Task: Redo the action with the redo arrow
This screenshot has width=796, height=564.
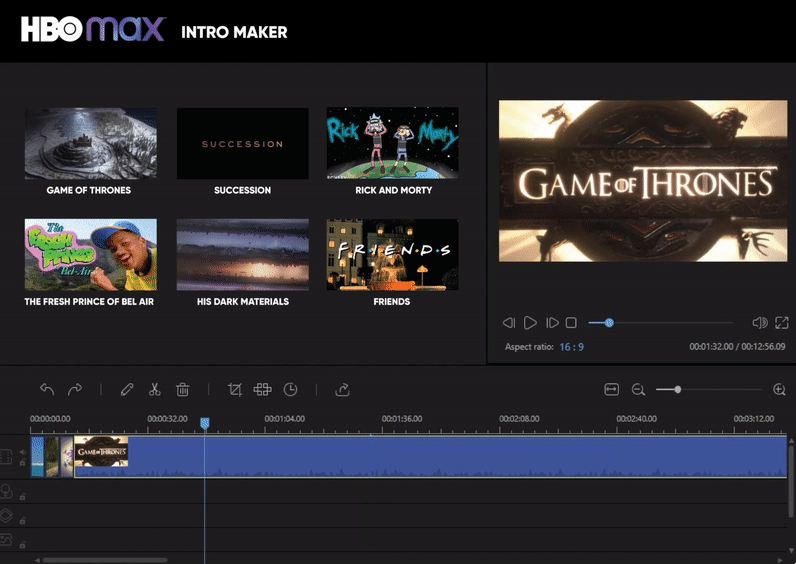Action: [75, 389]
